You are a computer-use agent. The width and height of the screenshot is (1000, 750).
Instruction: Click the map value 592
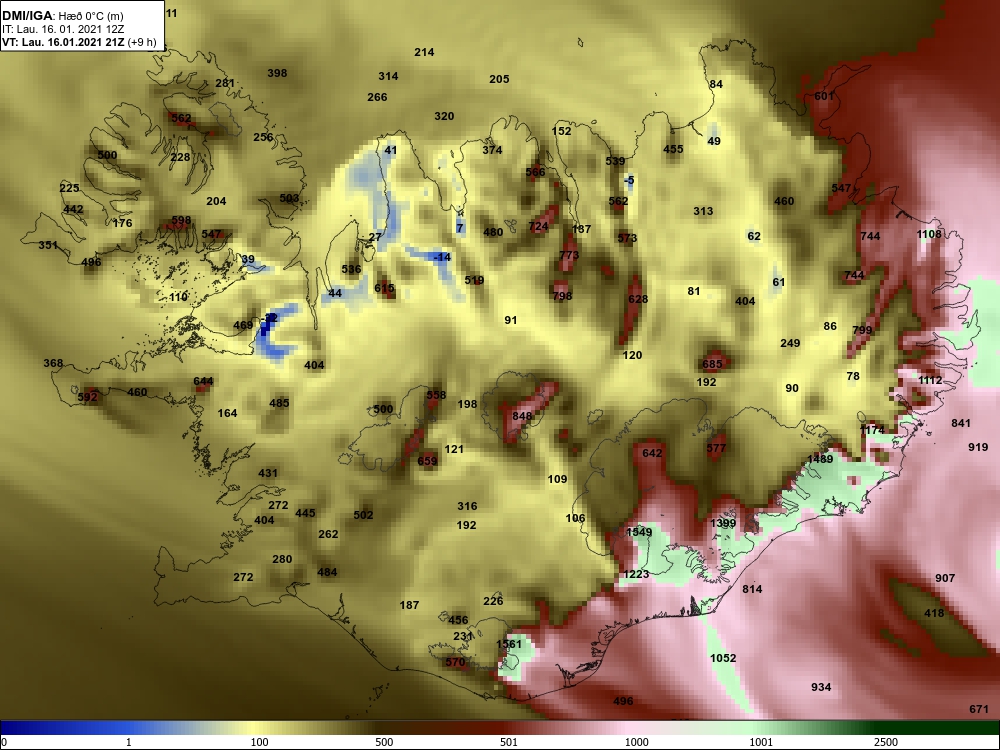pyautogui.click(x=87, y=397)
